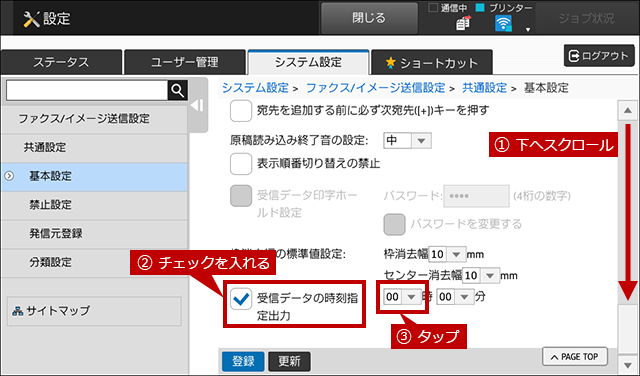Select 基本設定 in sidebar menu

[x=94, y=177]
